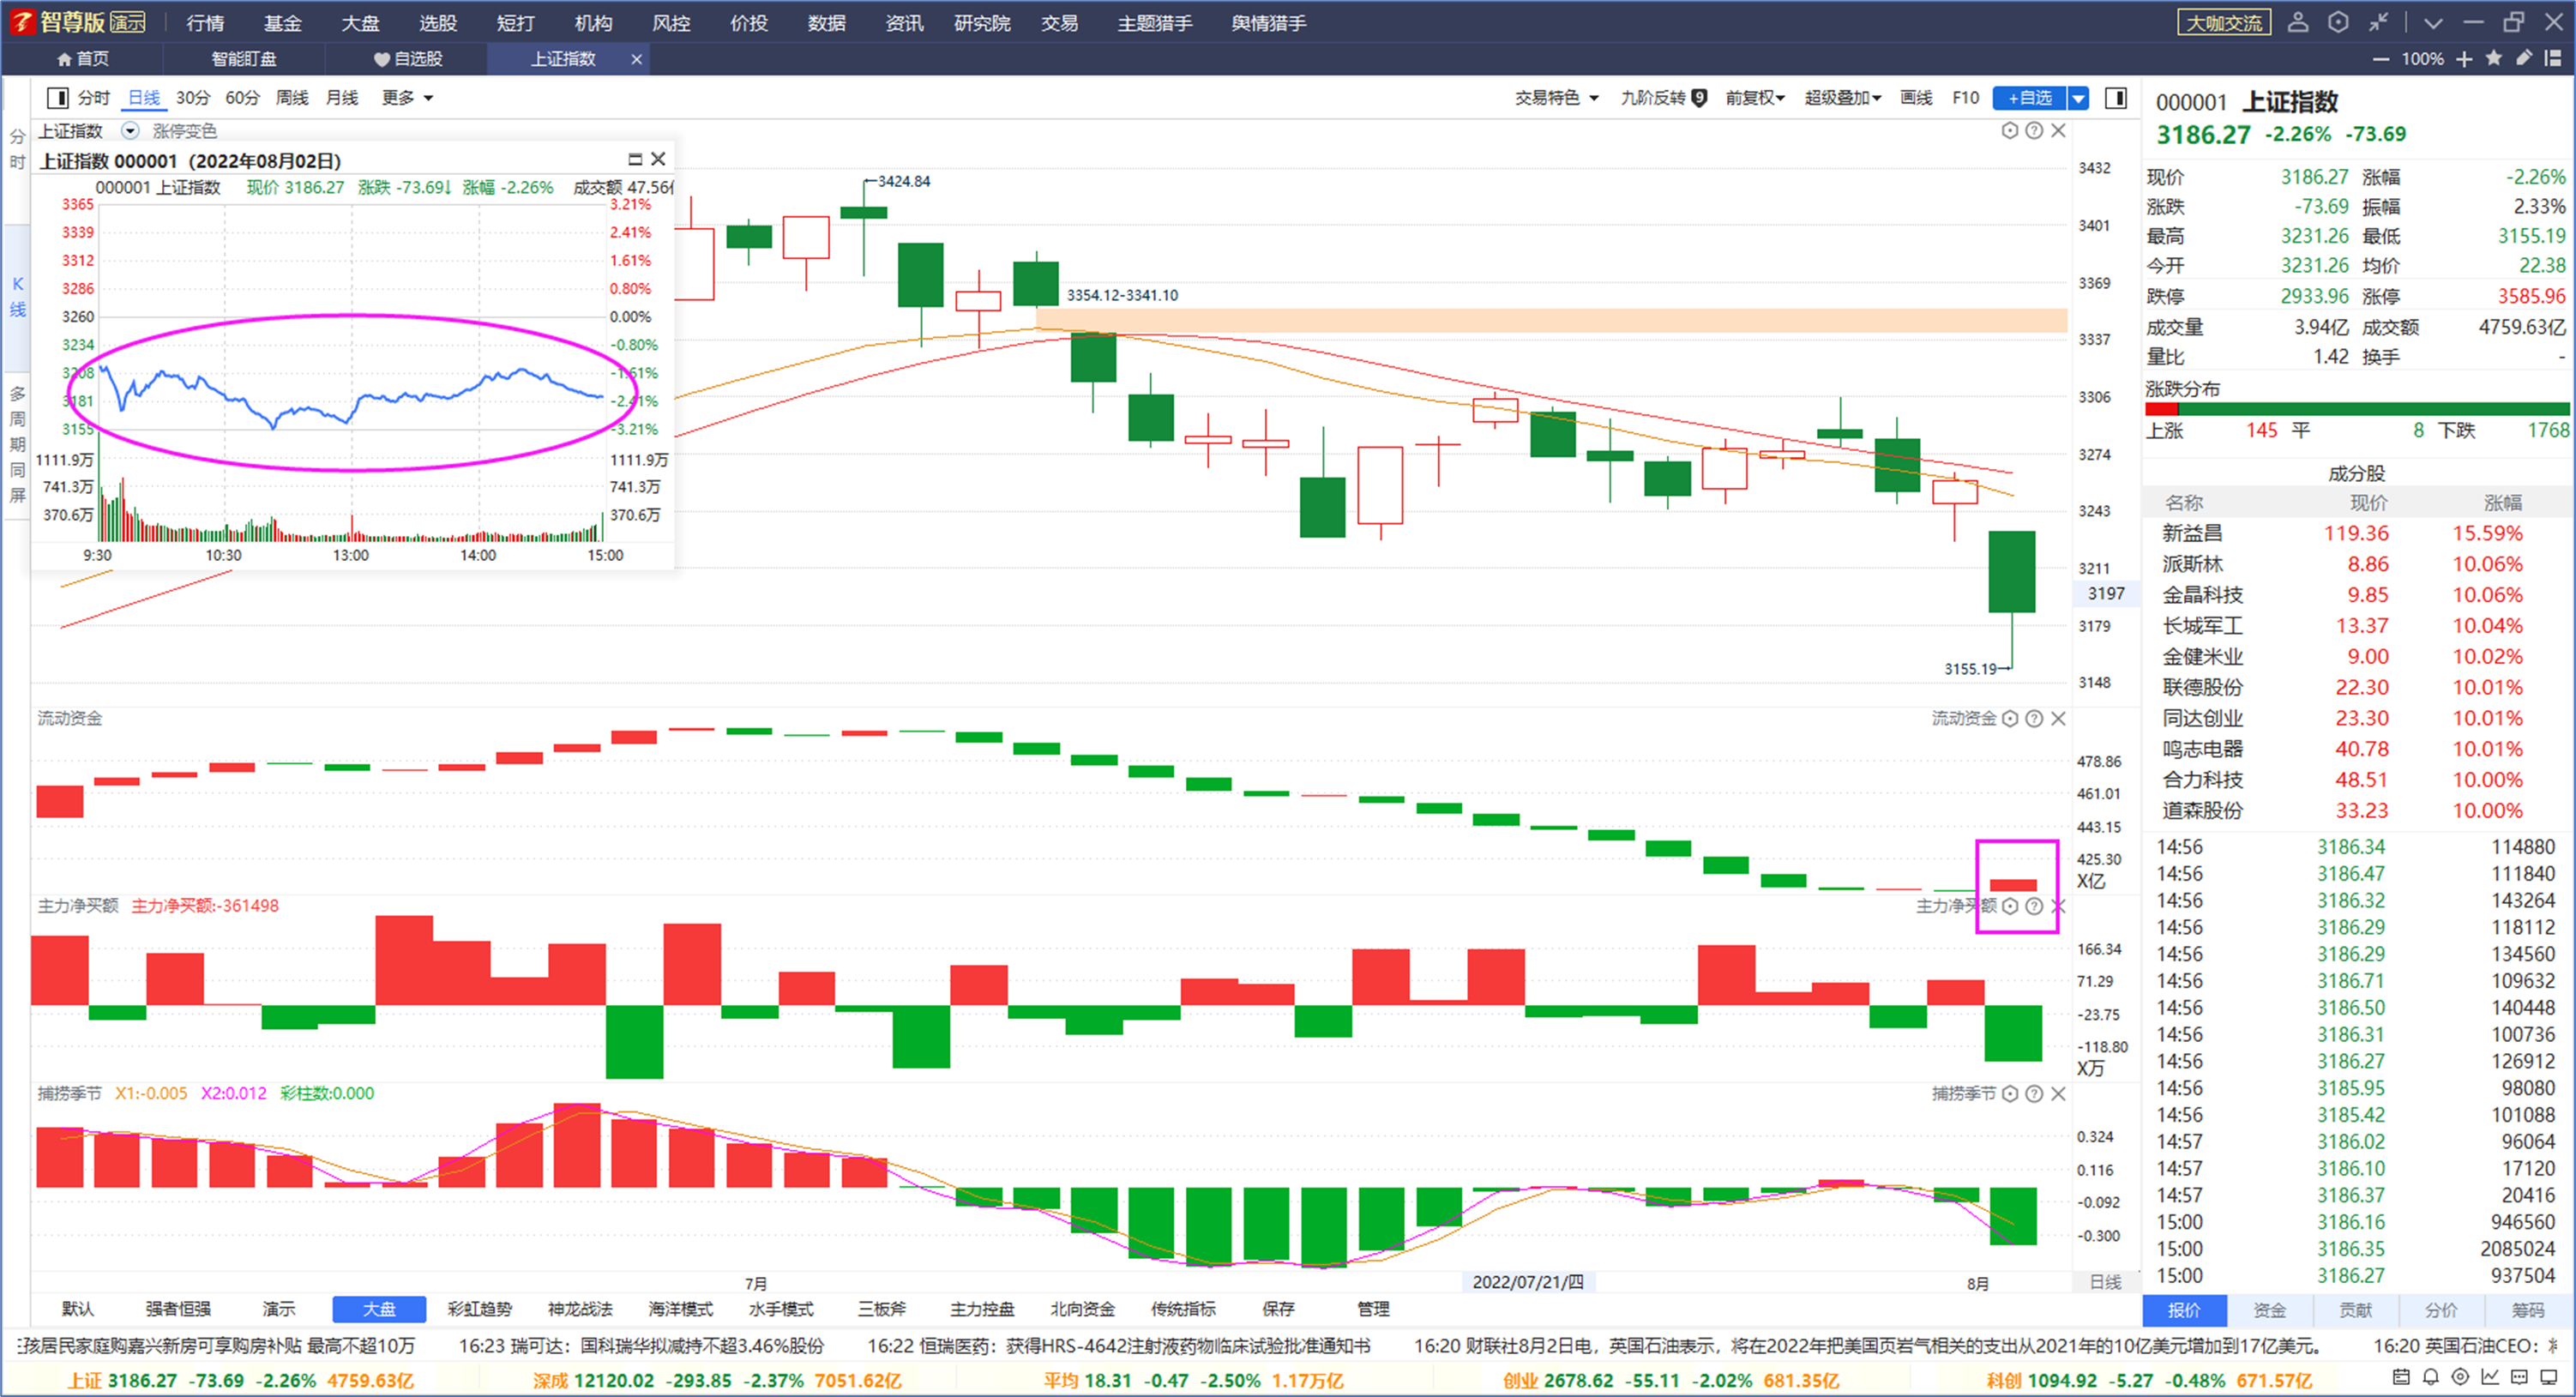Viewport: 2576px width, 1397px height.
Task: Click the 捕捞季节 panel settings icon
Action: [2010, 1093]
